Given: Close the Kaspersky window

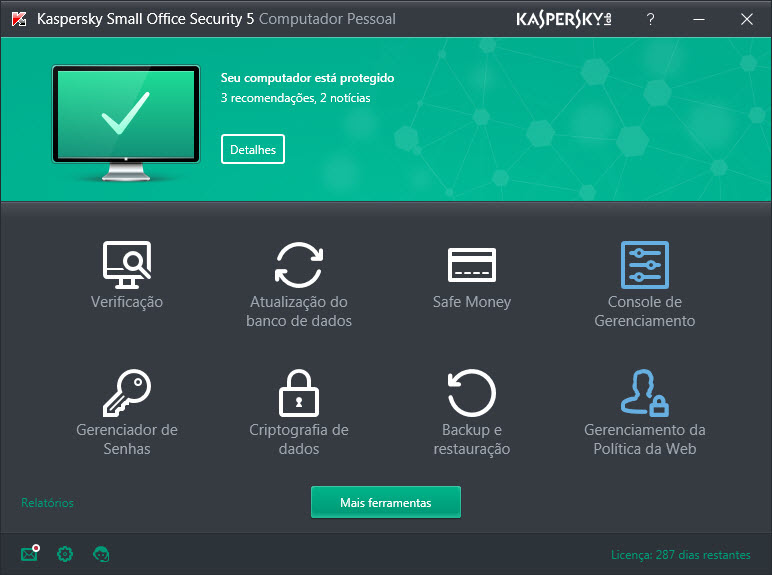Looking at the screenshot, I should [746, 19].
